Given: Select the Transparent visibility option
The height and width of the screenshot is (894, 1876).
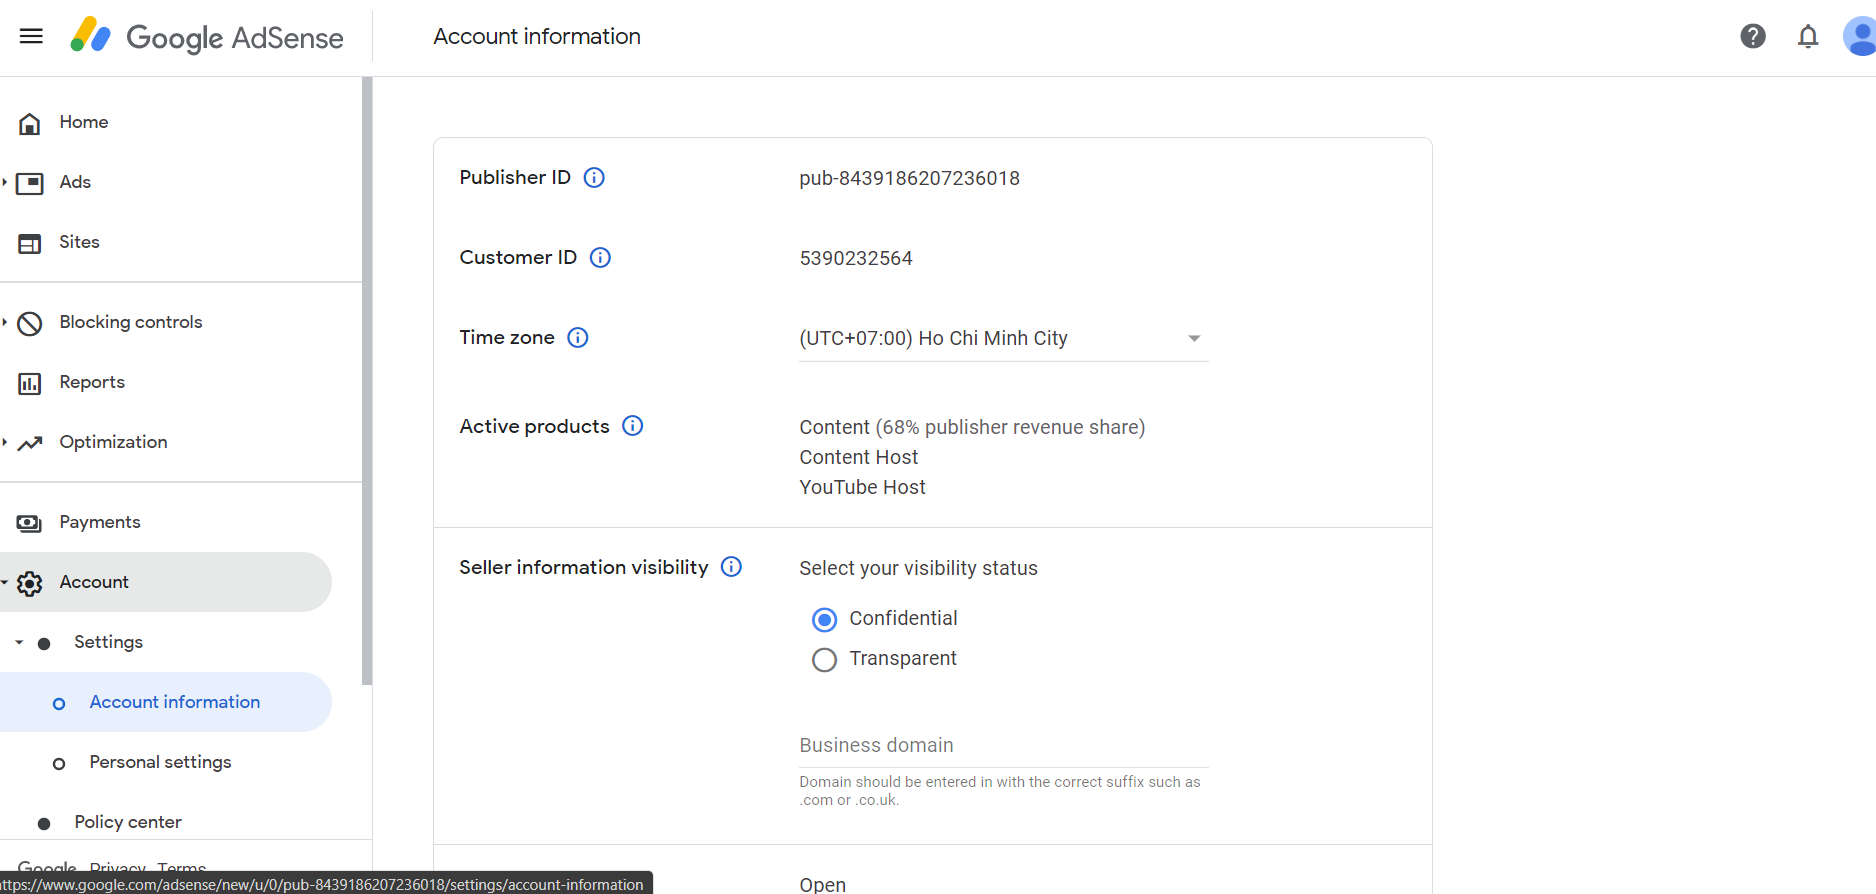Looking at the screenshot, I should 824,660.
